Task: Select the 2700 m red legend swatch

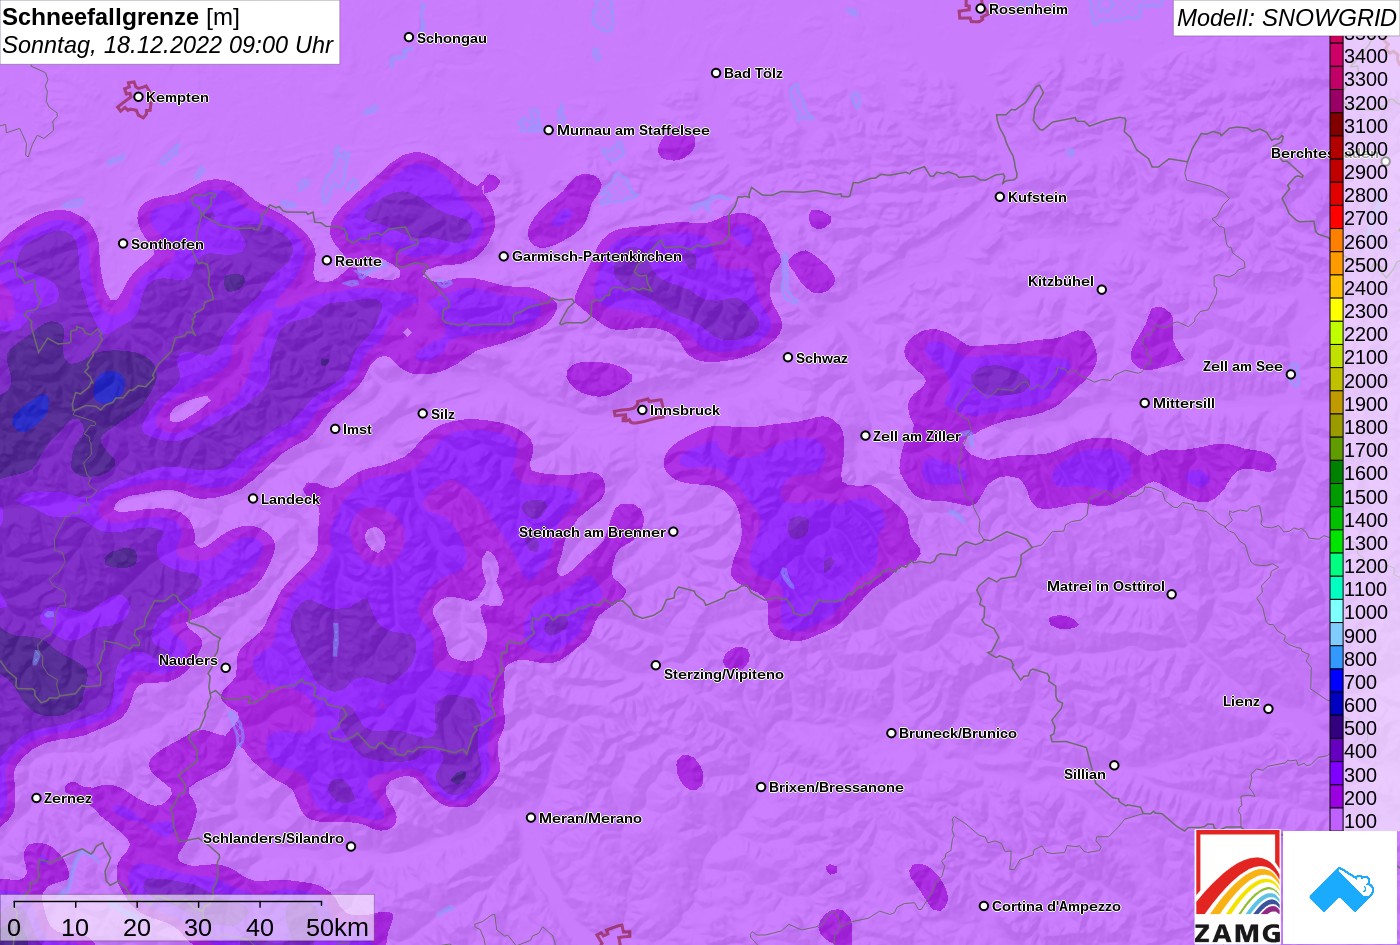Action: [1336, 218]
